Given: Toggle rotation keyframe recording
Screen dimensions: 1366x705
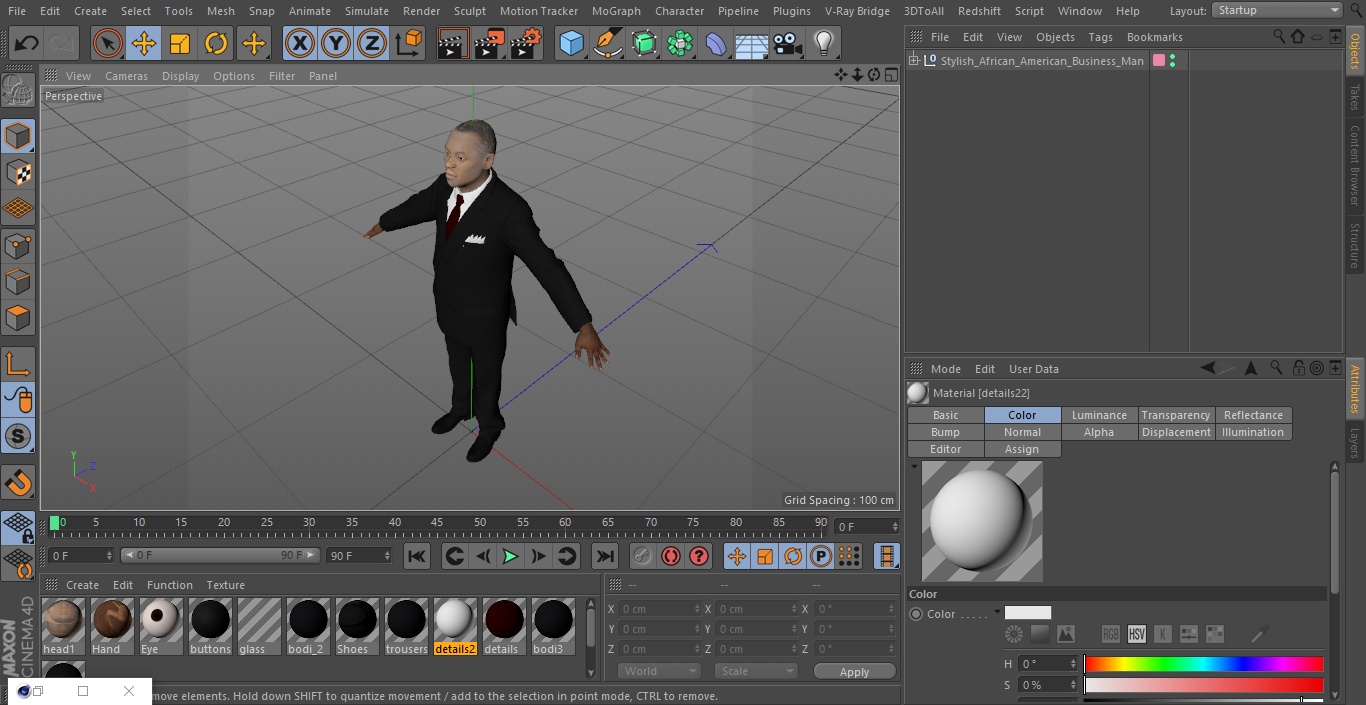Looking at the screenshot, I should 793,556.
